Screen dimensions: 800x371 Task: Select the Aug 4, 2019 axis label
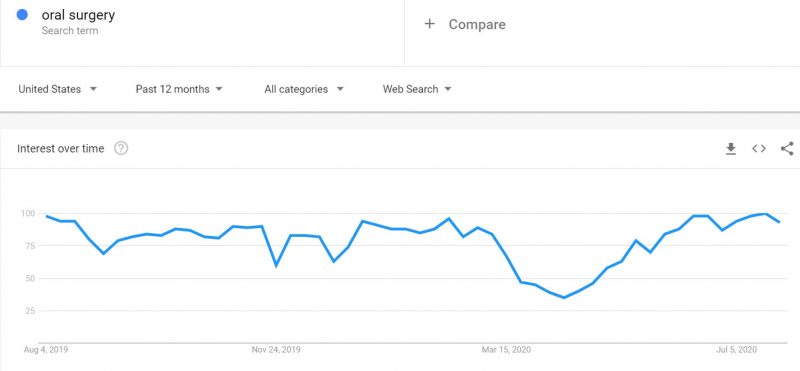tap(46, 350)
